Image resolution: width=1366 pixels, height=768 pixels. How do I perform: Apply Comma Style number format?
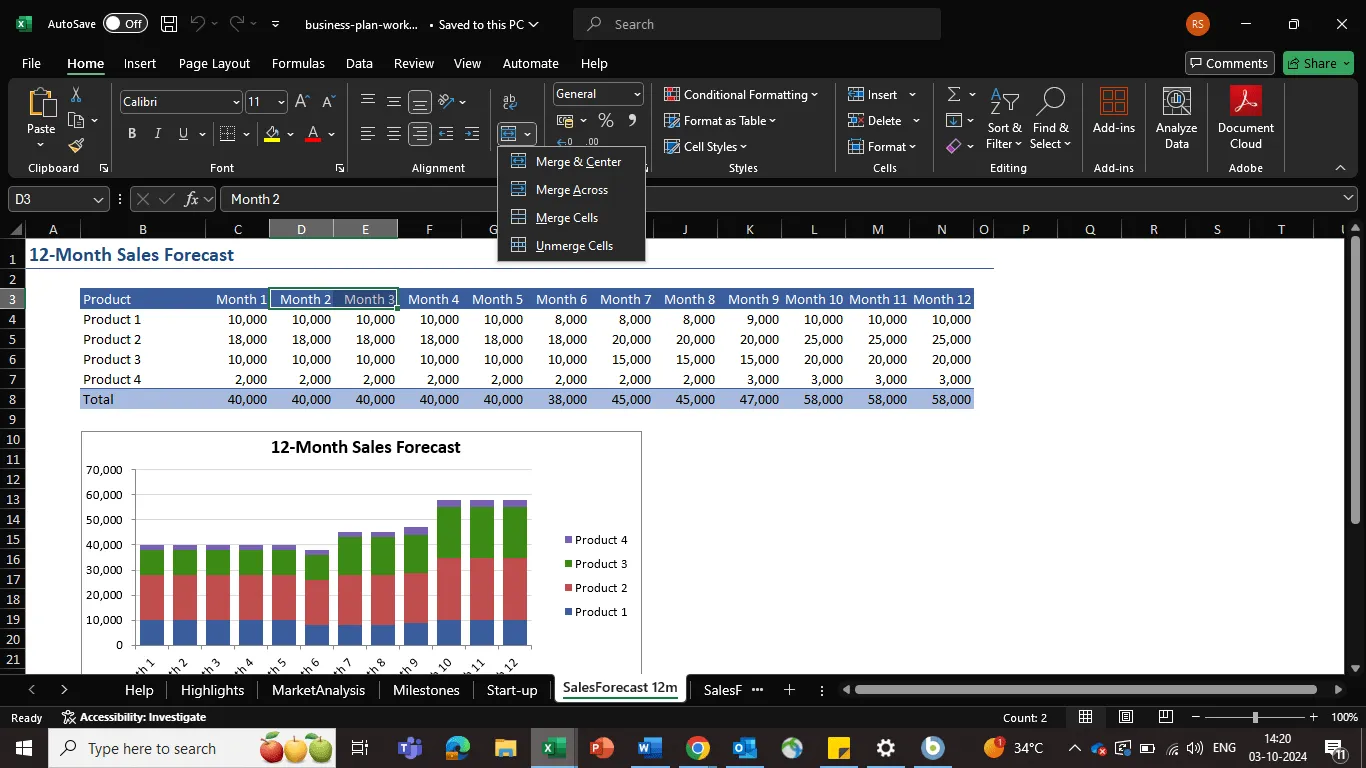pyautogui.click(x=631, y=121)
